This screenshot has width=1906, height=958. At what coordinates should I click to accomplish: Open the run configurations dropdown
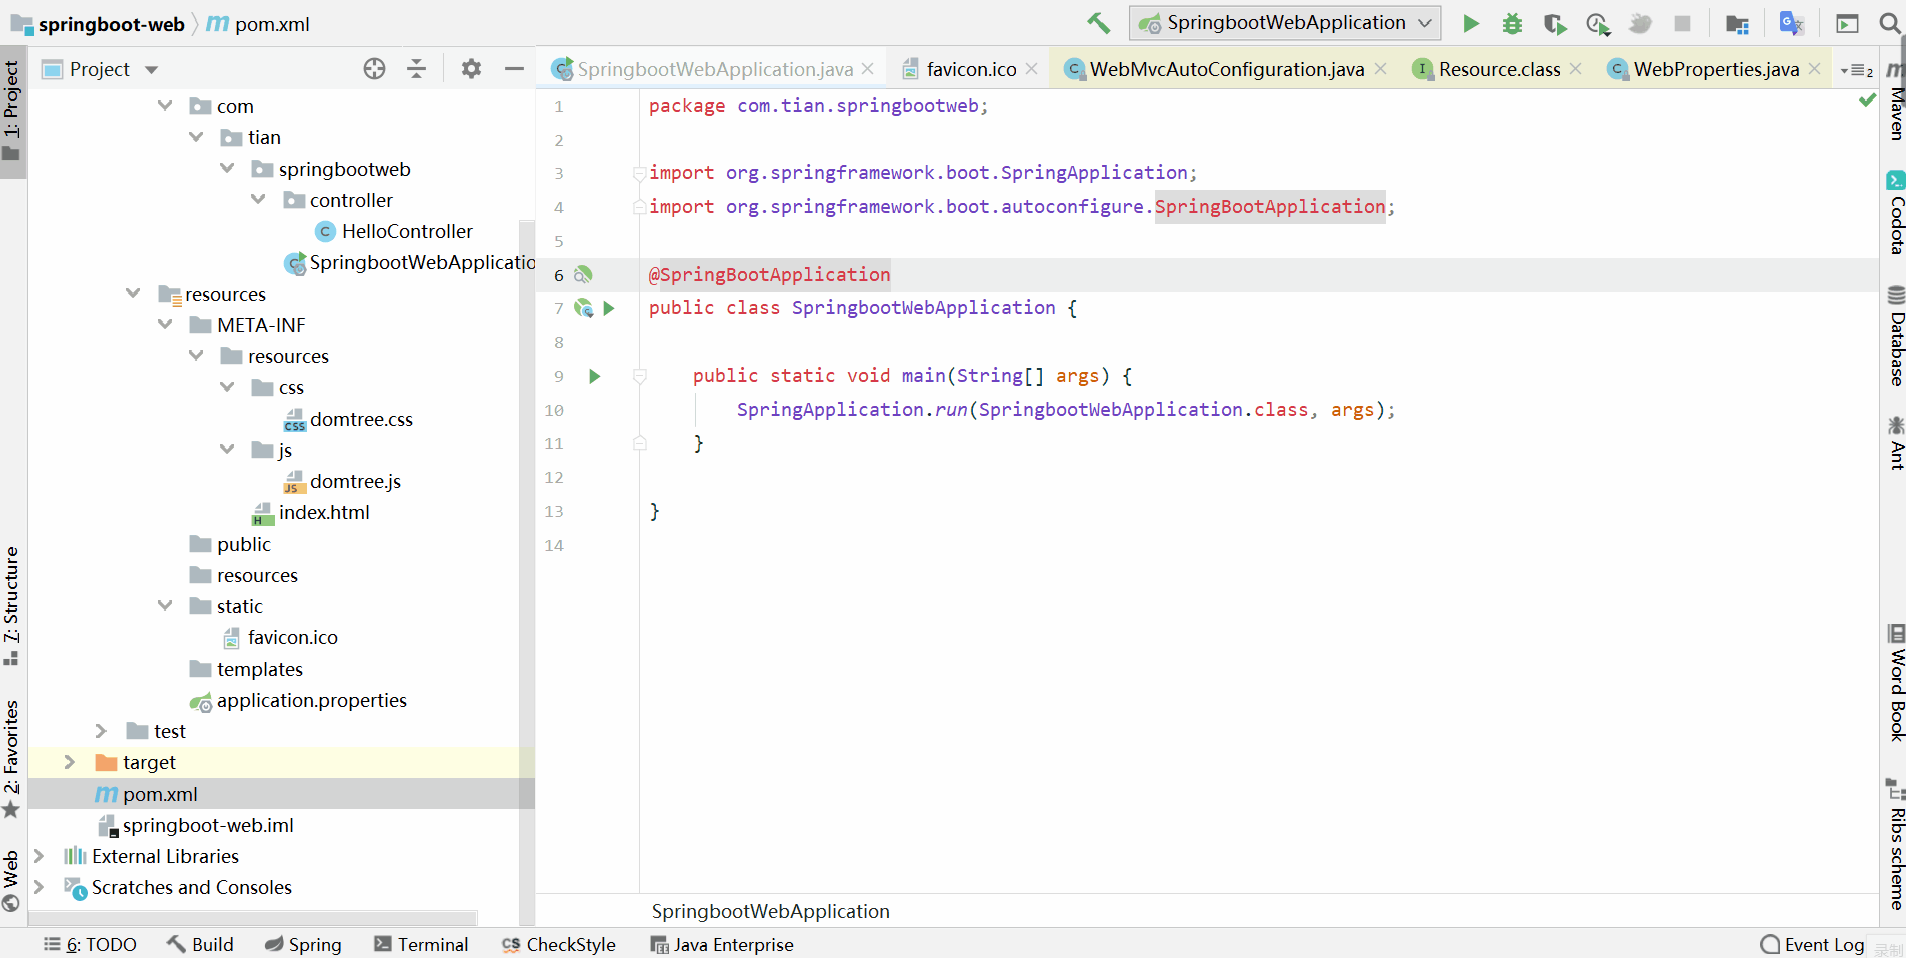pyautogui.click(x=1284, y=22)
